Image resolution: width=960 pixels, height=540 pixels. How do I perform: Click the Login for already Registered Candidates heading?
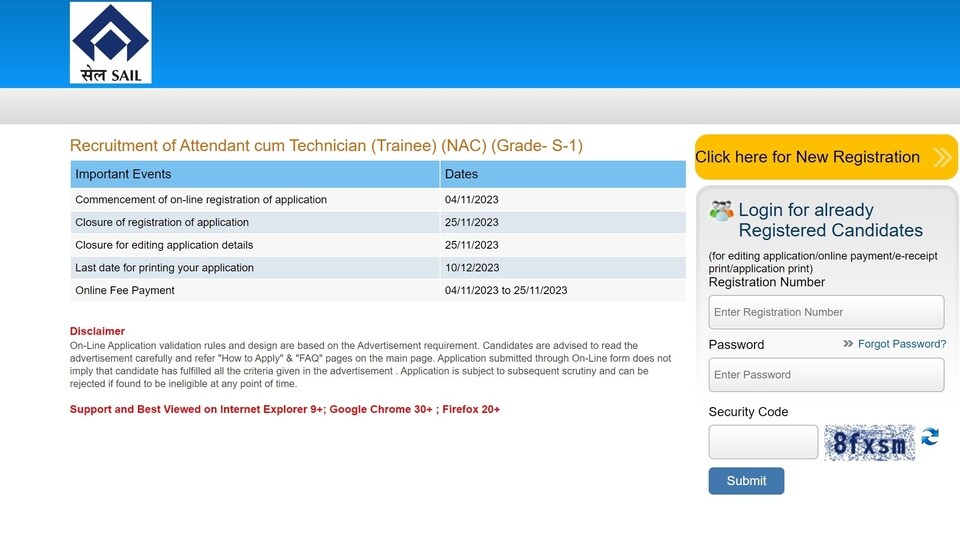click(830, 220)
